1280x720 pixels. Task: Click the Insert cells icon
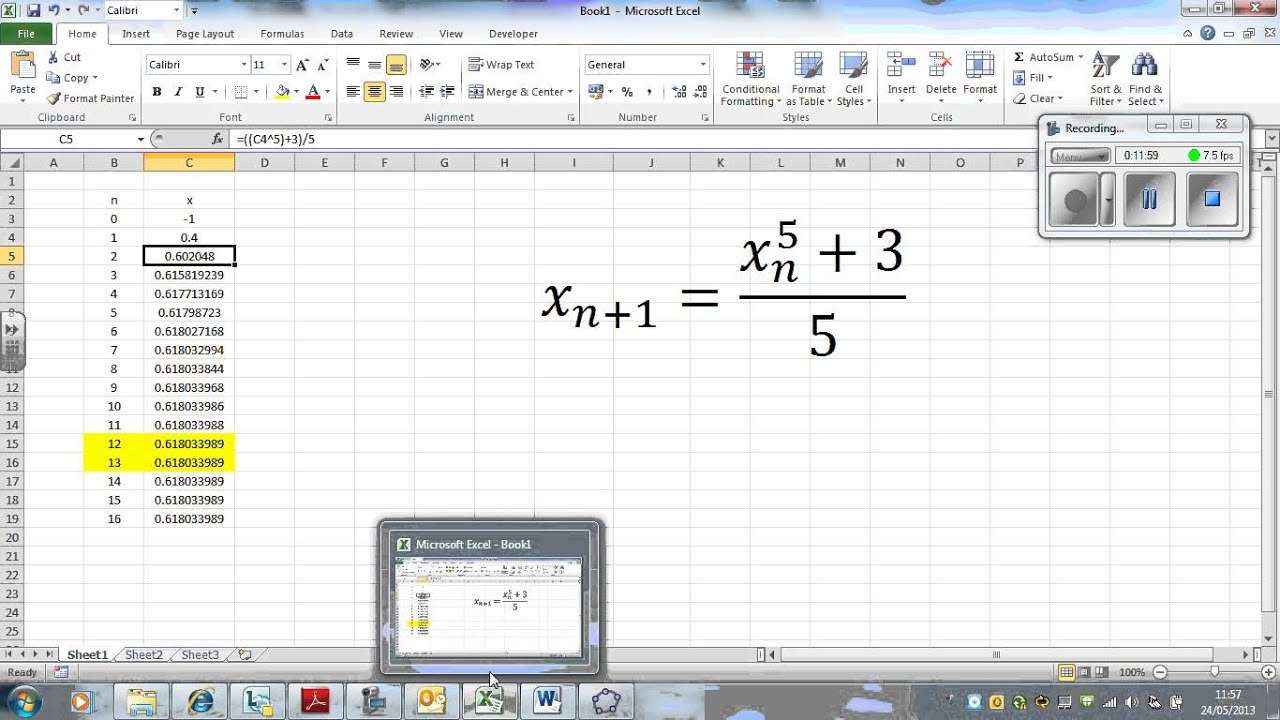click(x=901, y=65)
